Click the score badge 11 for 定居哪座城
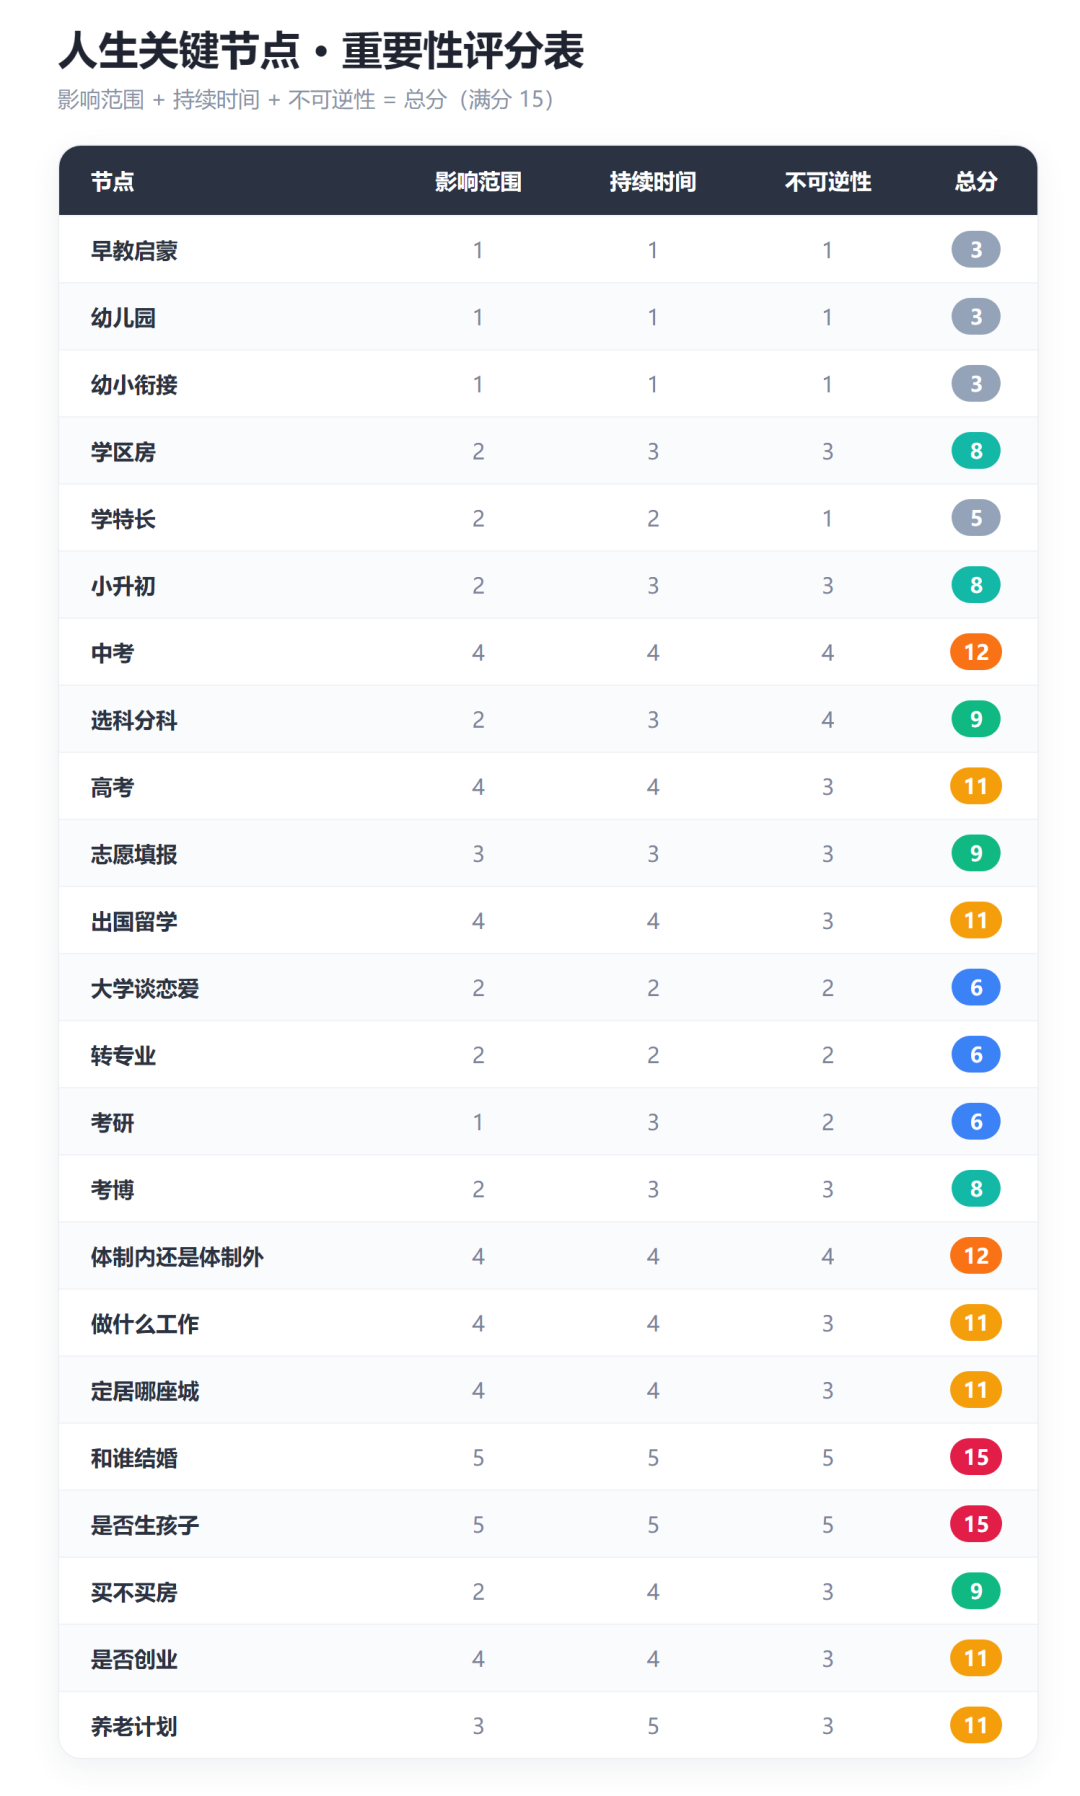The height and width of the screenshot is (1796, 1080). click(976, 1389)
